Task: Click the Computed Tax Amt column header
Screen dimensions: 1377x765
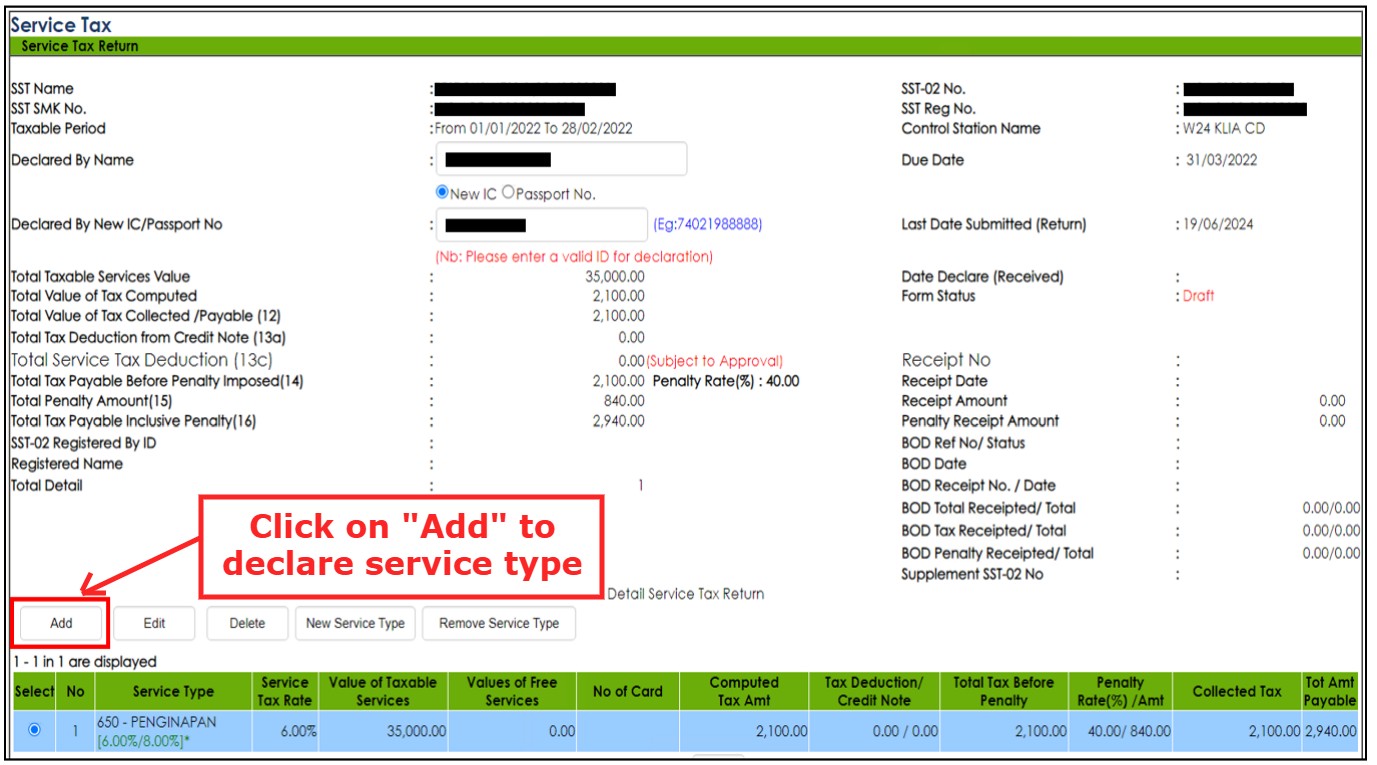Action: pyautogui.click(x=743, y=691)
